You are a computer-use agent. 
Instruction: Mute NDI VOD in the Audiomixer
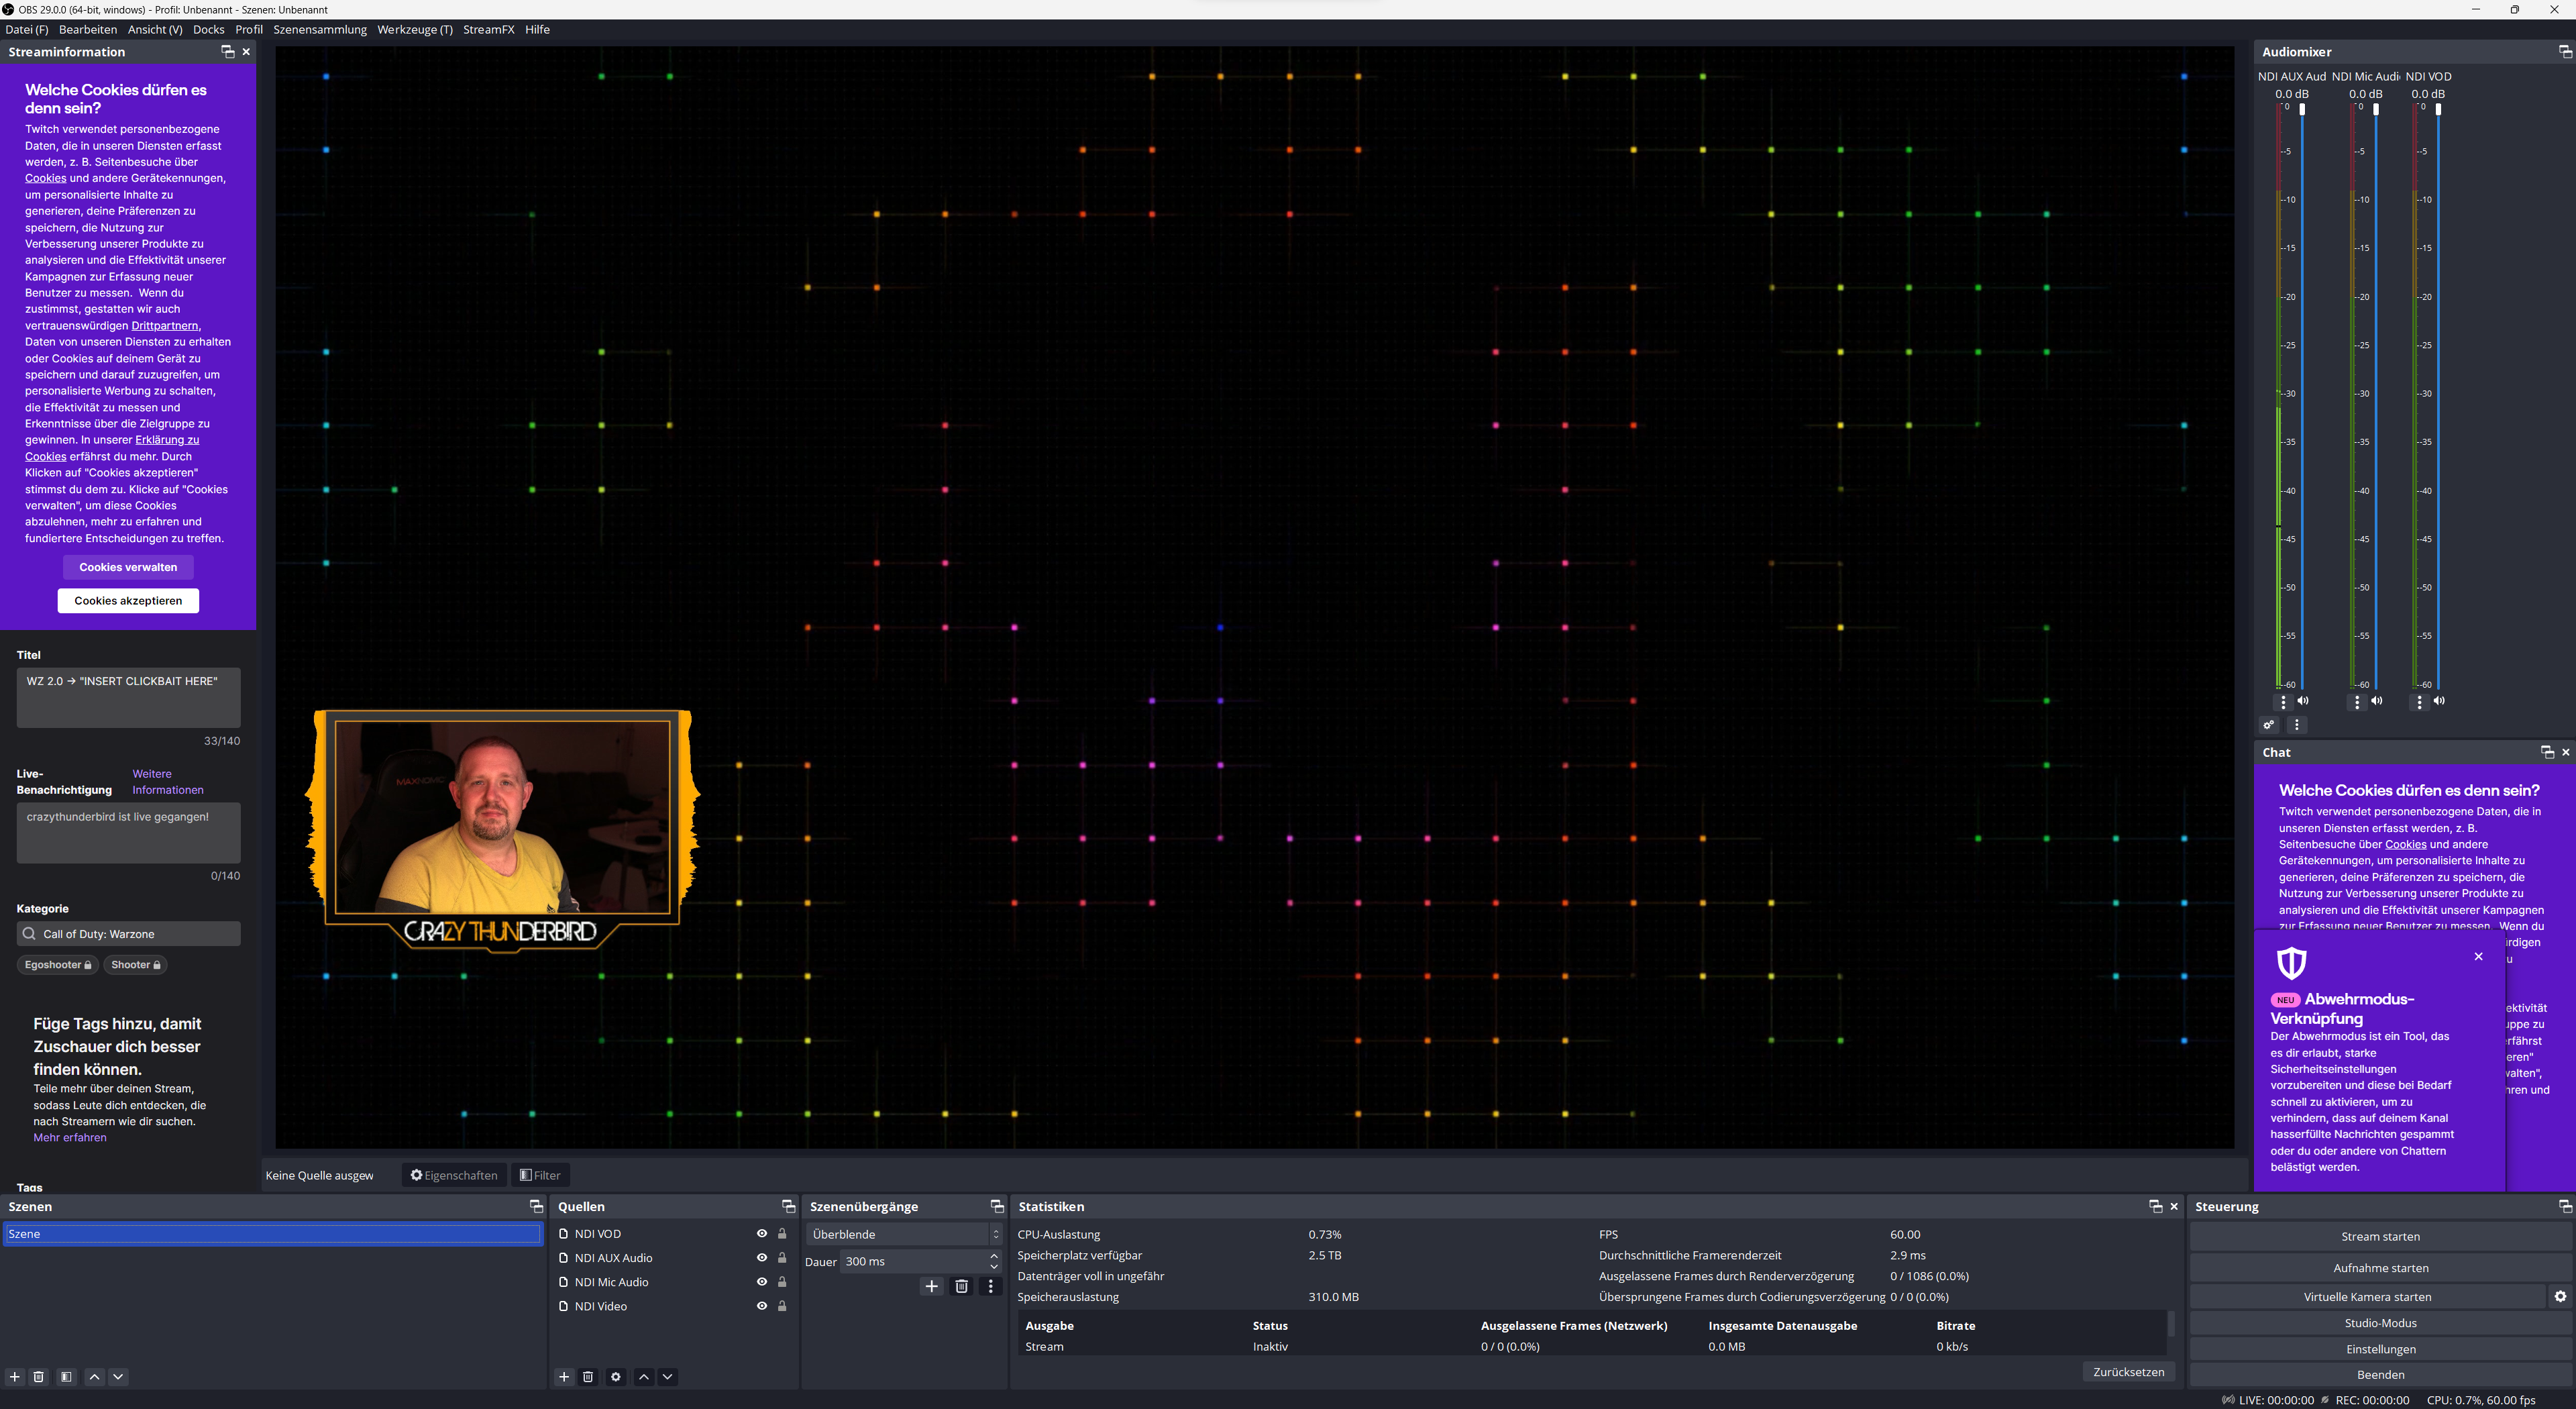pos(2439,701)
